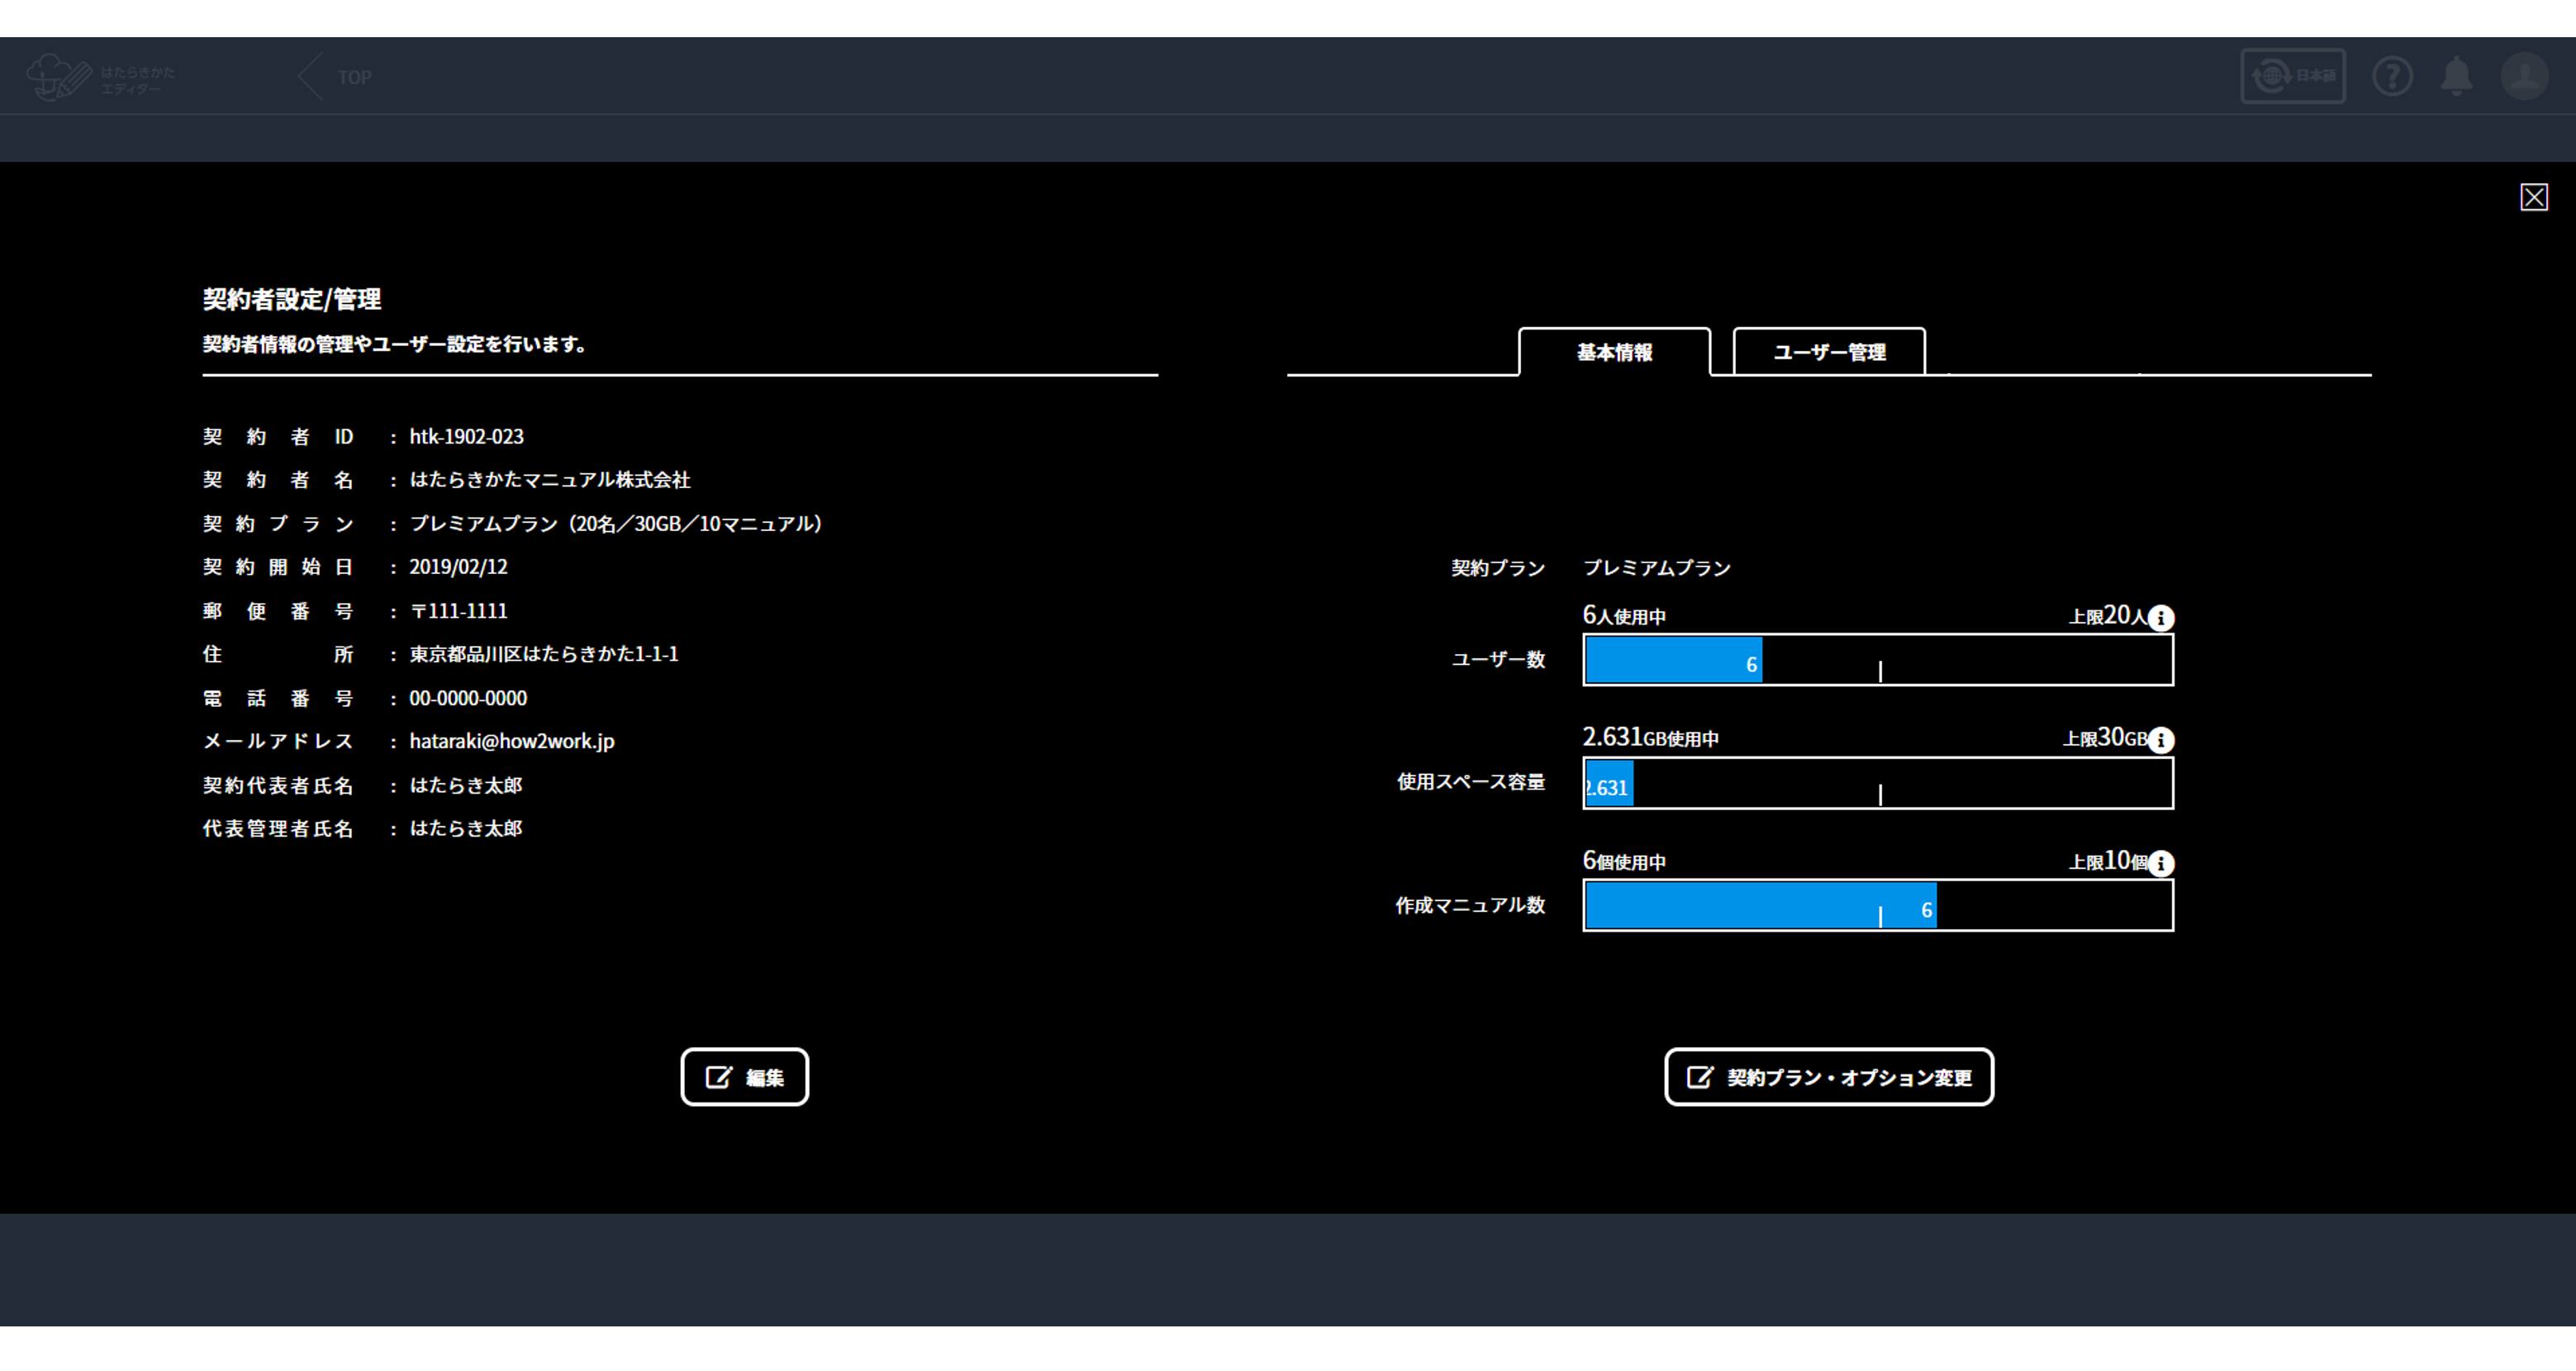Click the 契約者設定/管理 heading

click(291, 299)
